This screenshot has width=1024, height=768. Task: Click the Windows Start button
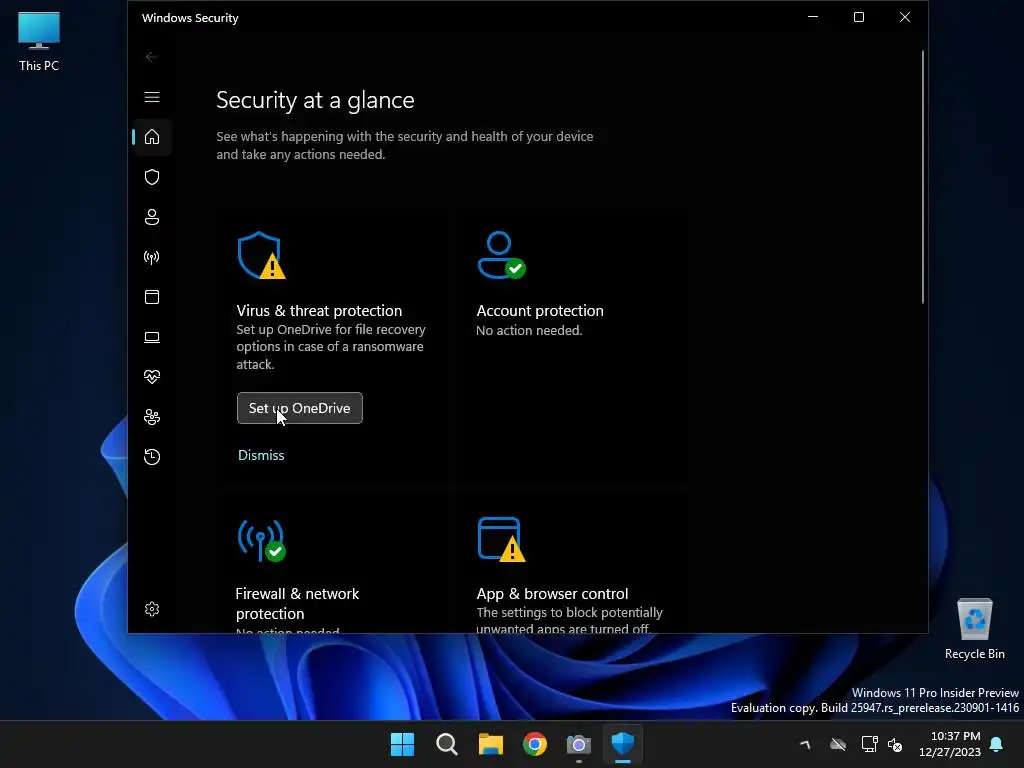tap(402, 744)
